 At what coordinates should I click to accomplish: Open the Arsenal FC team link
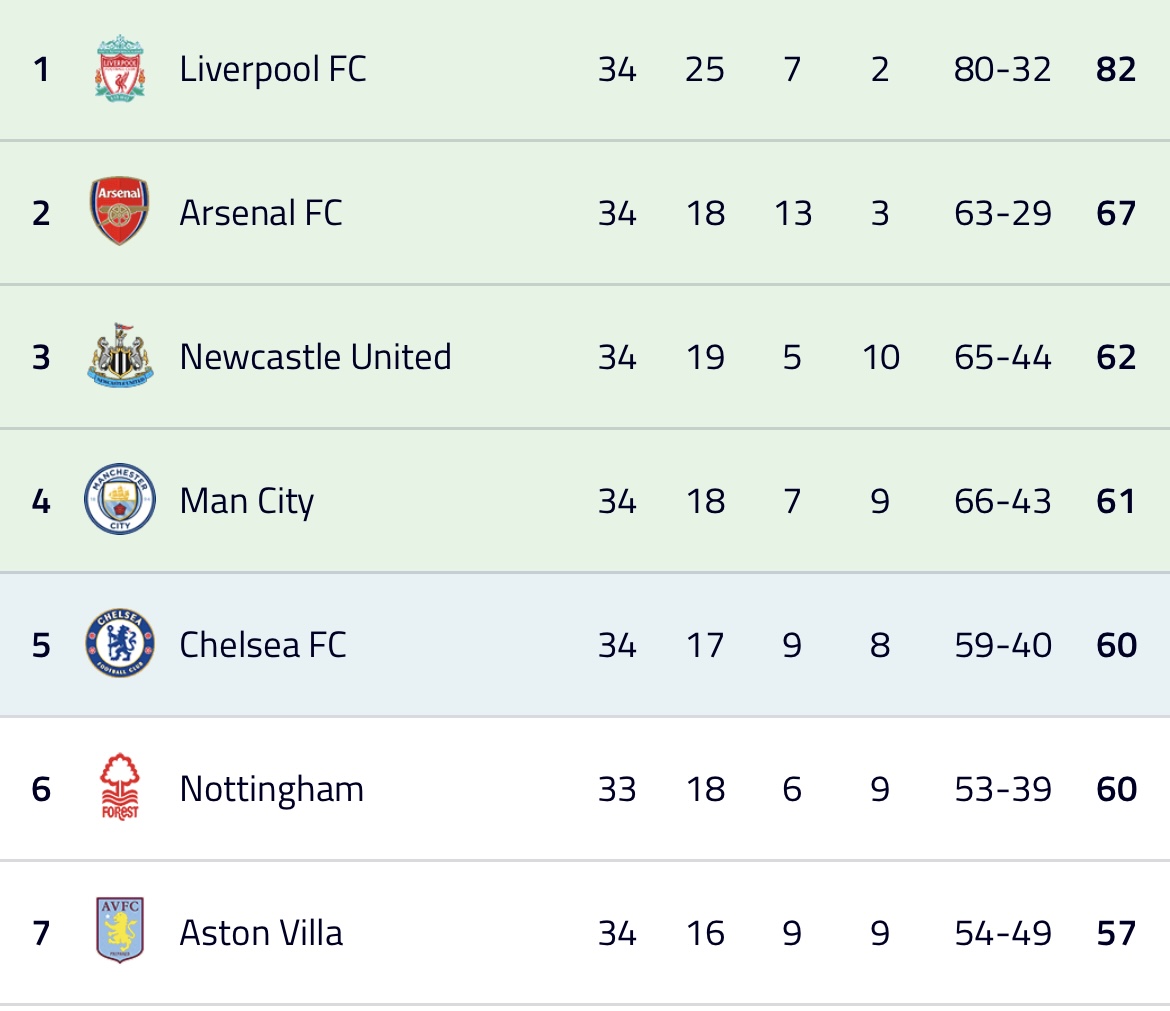click(261, 213)
